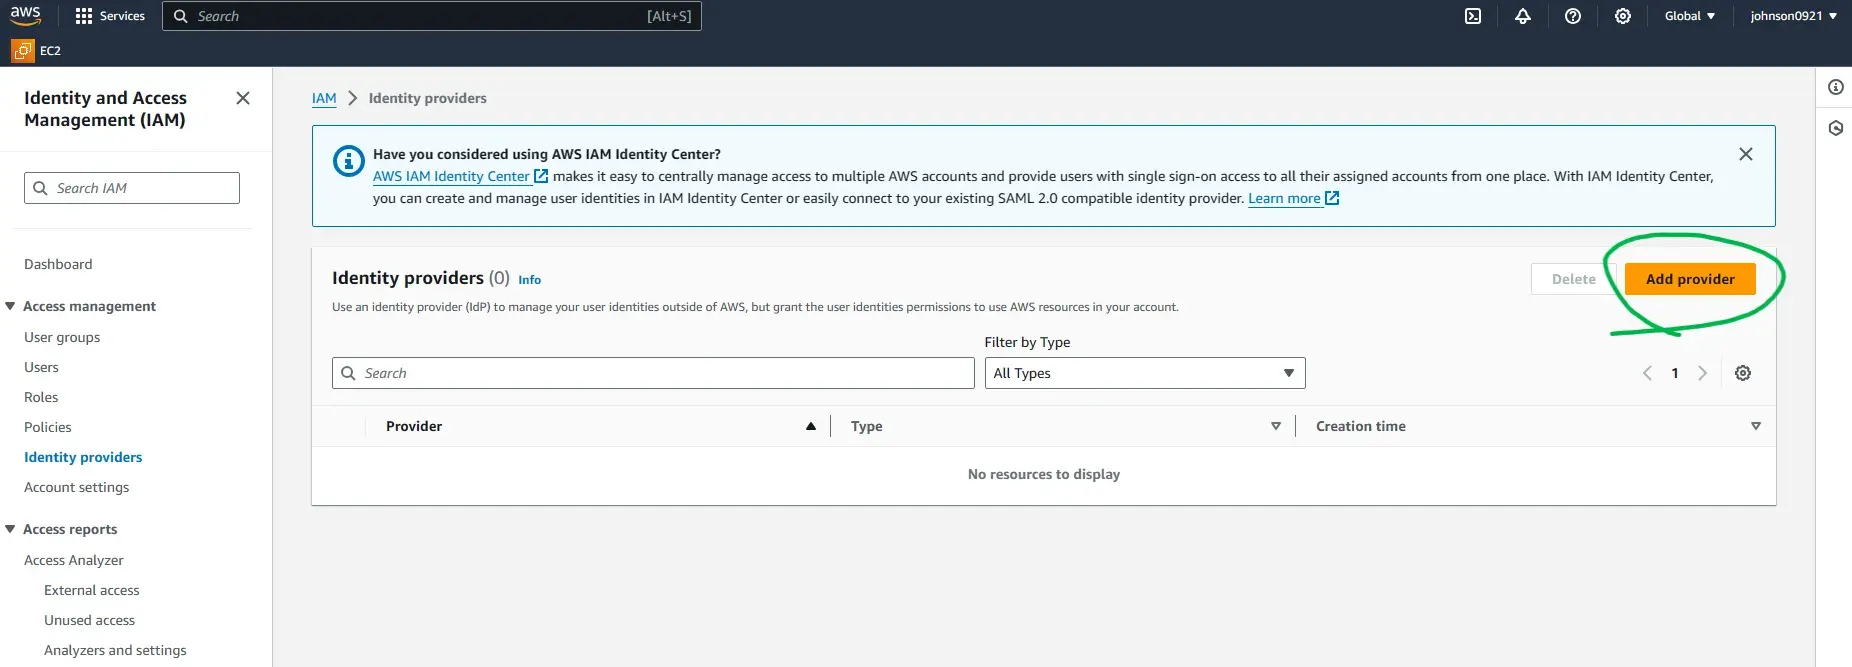Focus the top AWS search bar
Image resolution: width=1852 pixels, height=667 pixels.
coord(432,16)
